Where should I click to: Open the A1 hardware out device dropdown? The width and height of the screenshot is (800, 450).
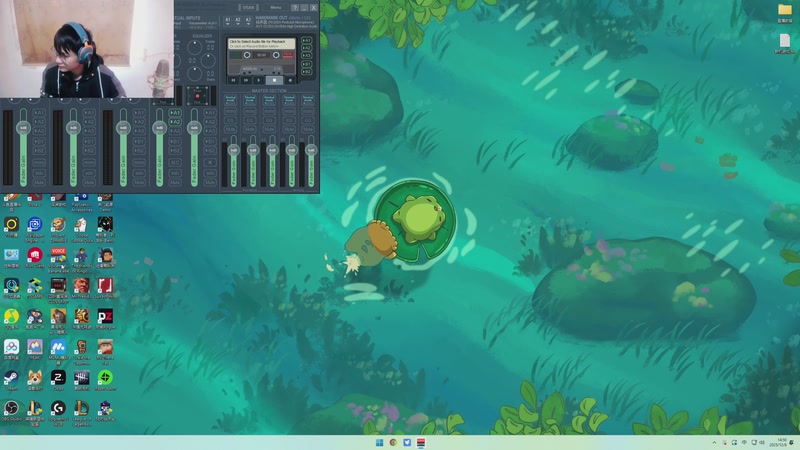228,21
